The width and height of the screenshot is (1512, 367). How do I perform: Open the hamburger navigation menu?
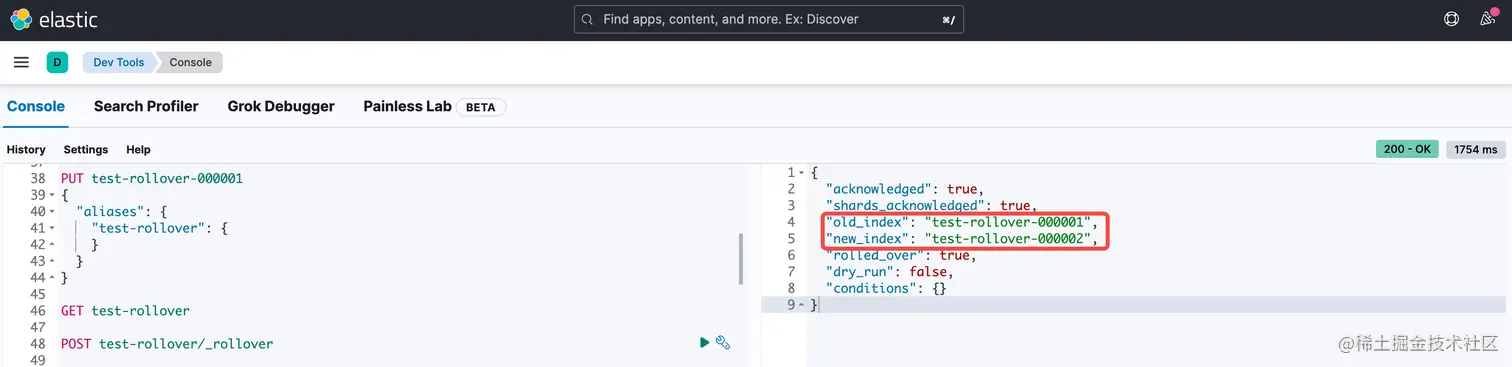[x=21, y=62]
